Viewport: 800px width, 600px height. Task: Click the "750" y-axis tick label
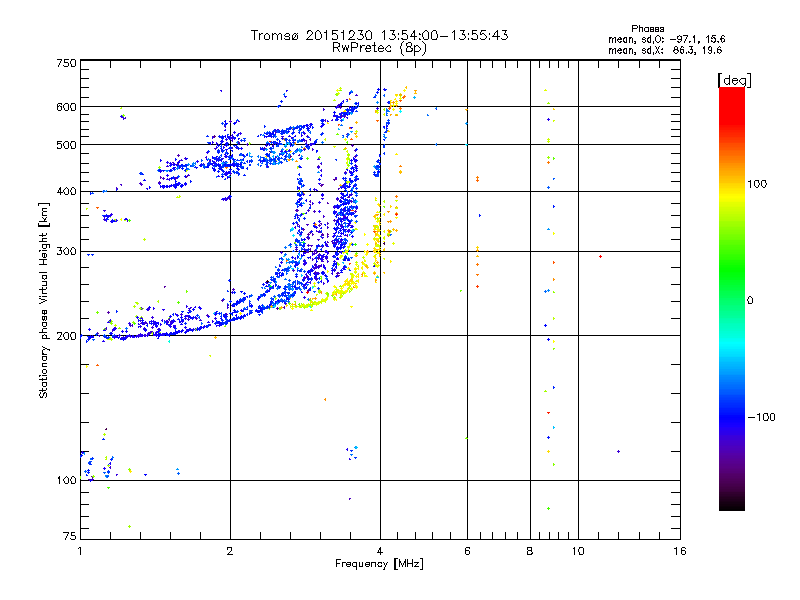click(66, 63)
